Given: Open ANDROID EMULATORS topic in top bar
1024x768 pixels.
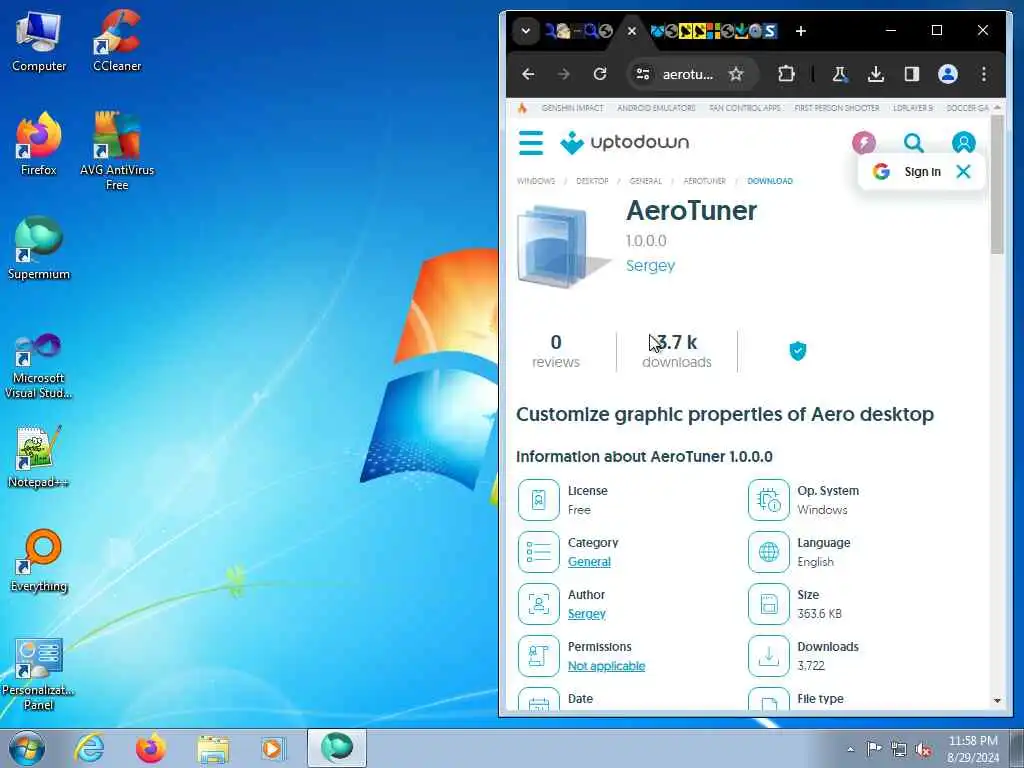Looking at the screenshot, I should click(x=656, y=108).
